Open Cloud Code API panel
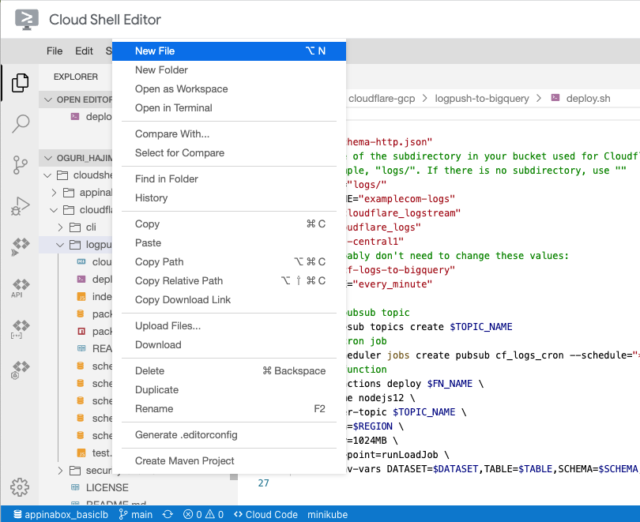 pyautogui.click(x=20, y=288)
